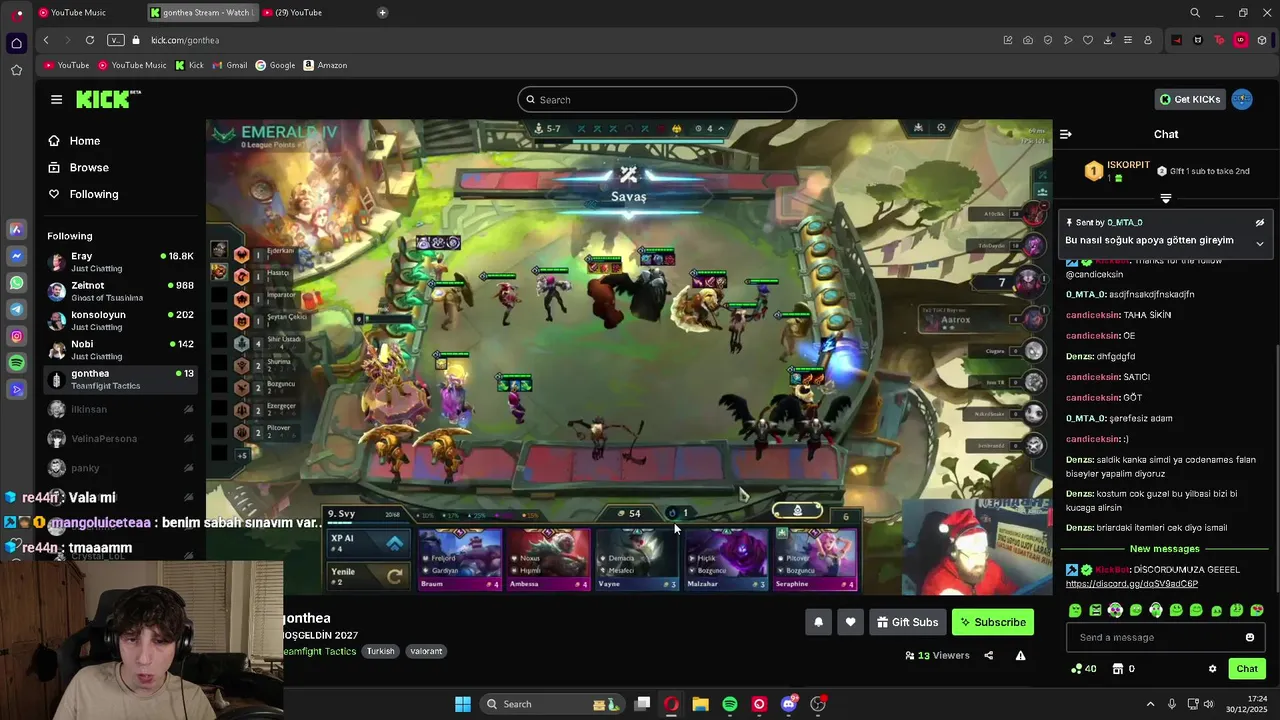Click the first green emote in quick emote row
This screenshot has width=1280, height=720.
pyautogui.click(x=1075, y=610)
